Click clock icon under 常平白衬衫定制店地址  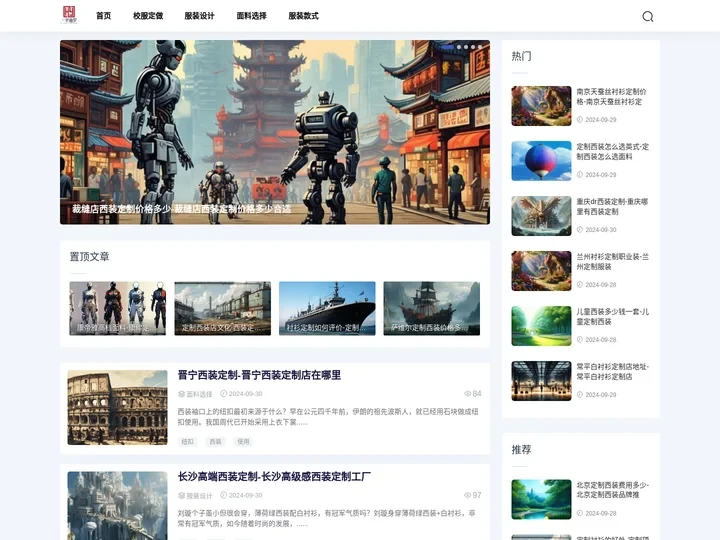pyautogui.click(x=579, y=394)
